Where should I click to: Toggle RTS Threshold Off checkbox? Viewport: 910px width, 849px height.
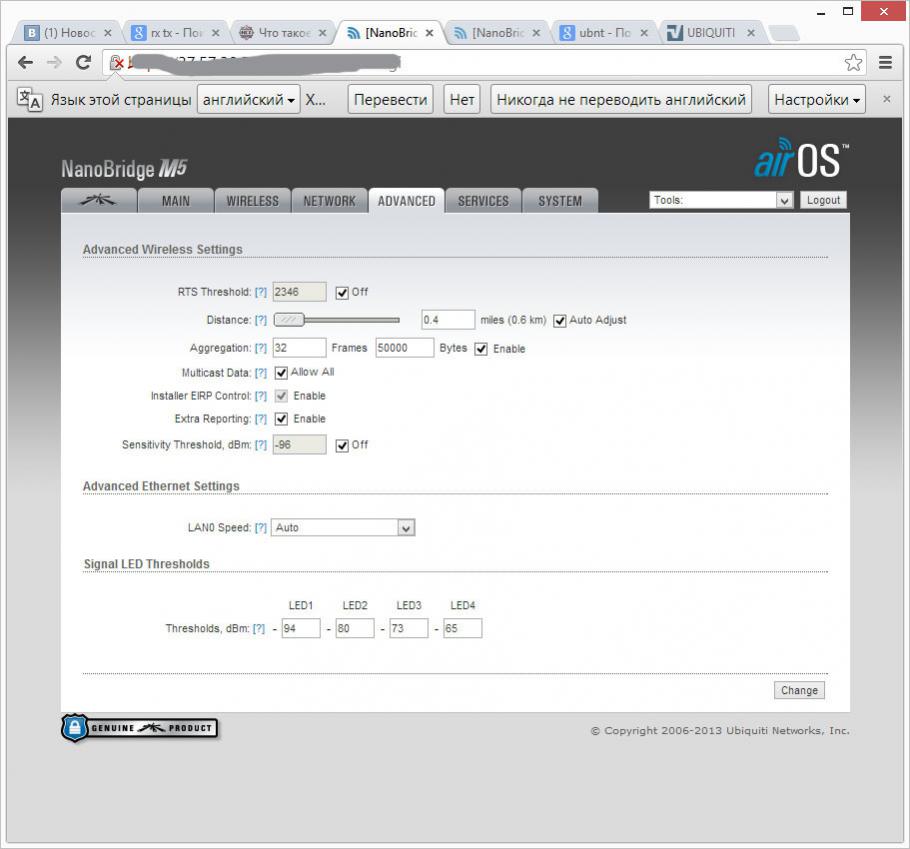(x=342, y=293)
